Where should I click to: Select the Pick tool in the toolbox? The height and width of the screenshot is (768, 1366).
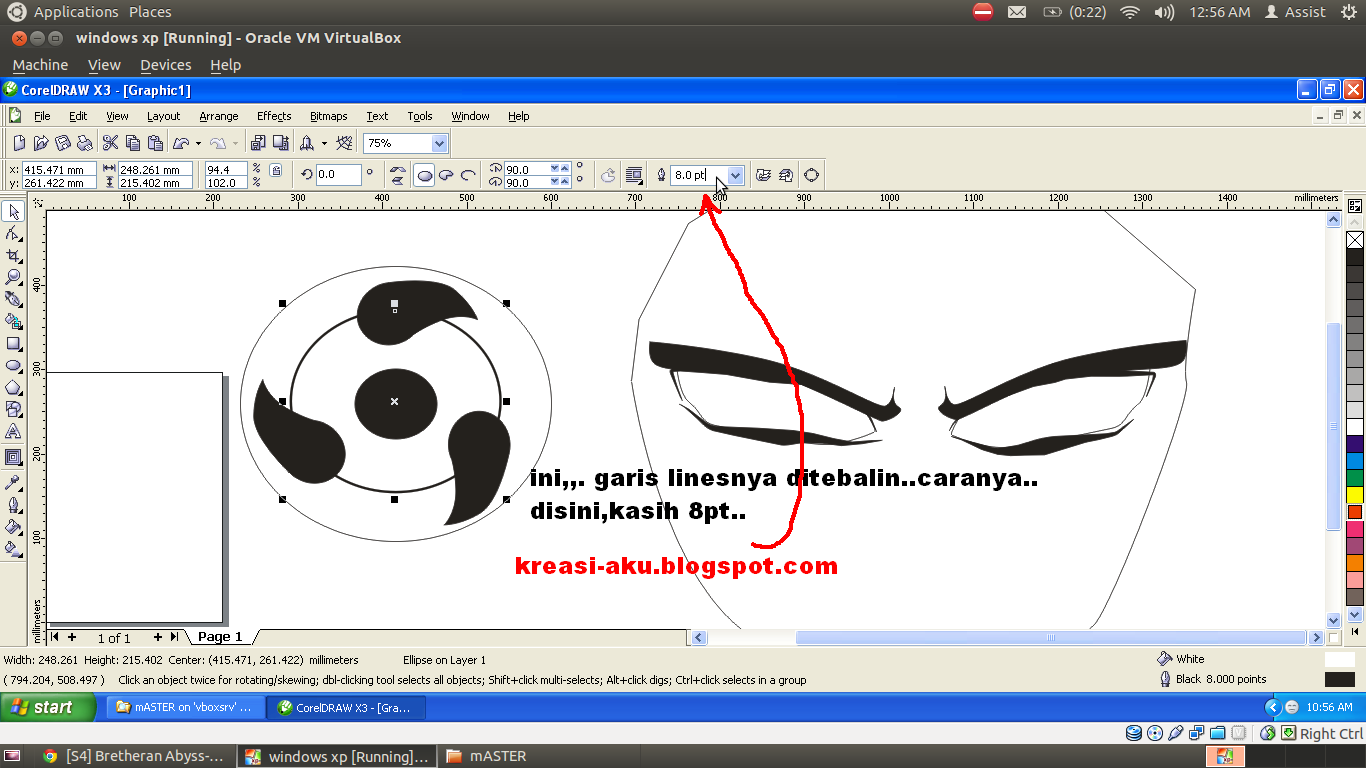[13, 211]
